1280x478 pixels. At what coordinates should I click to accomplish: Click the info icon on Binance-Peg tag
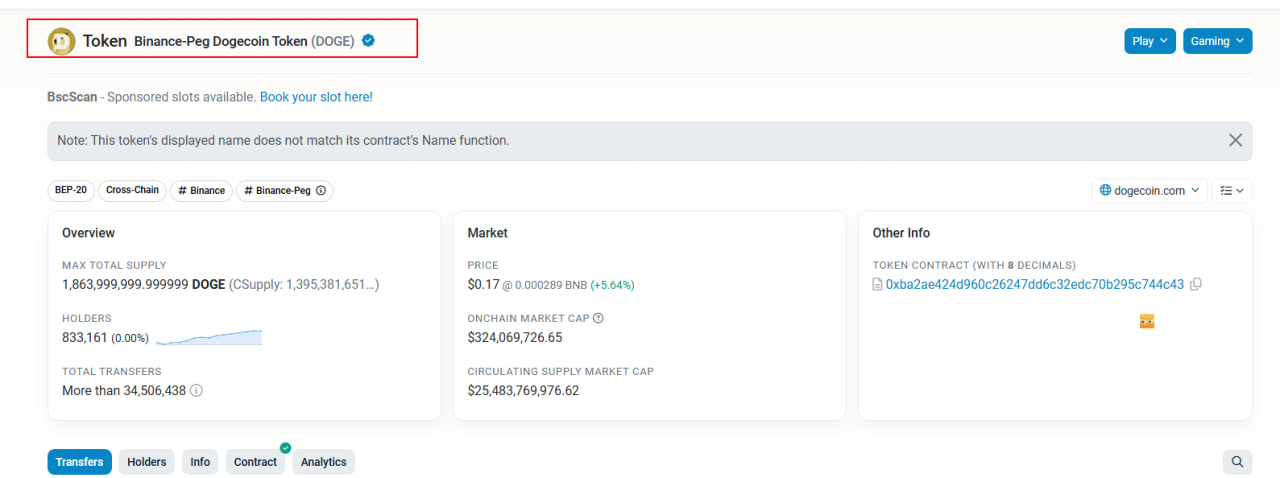[321, 190]
